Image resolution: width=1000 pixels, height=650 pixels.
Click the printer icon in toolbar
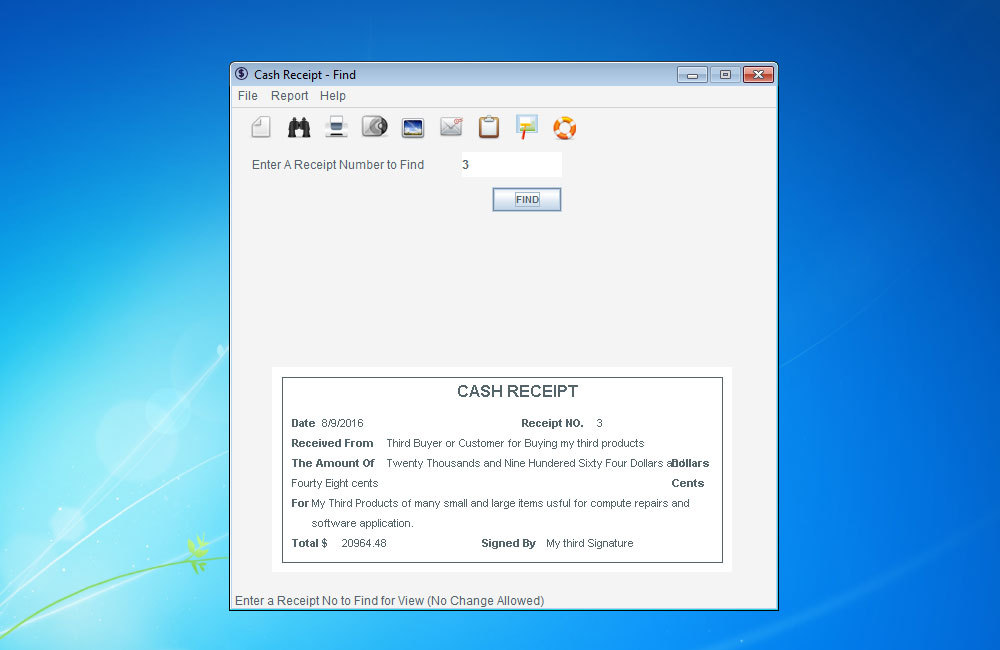(x=336, y=127)
